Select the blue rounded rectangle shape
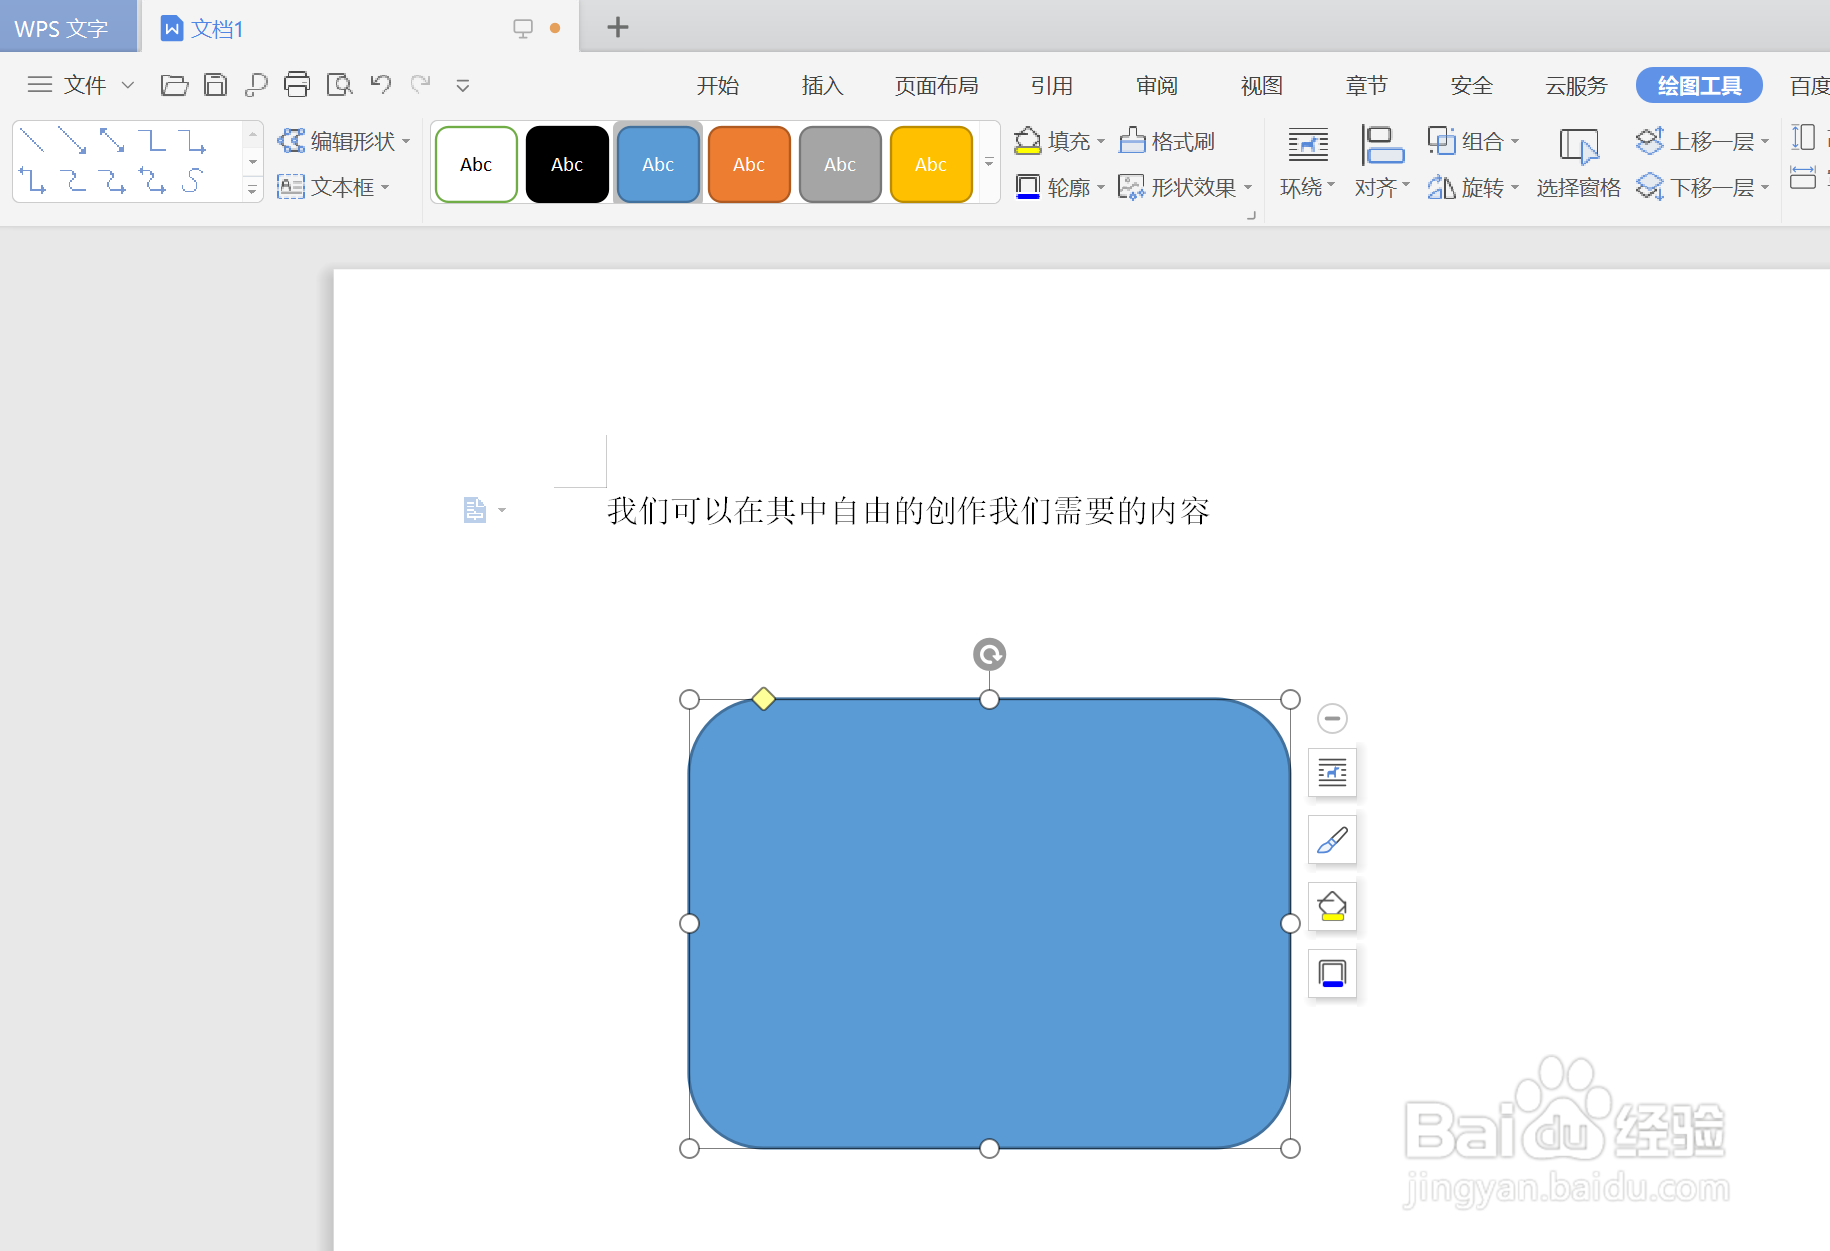 click(989, 923)
